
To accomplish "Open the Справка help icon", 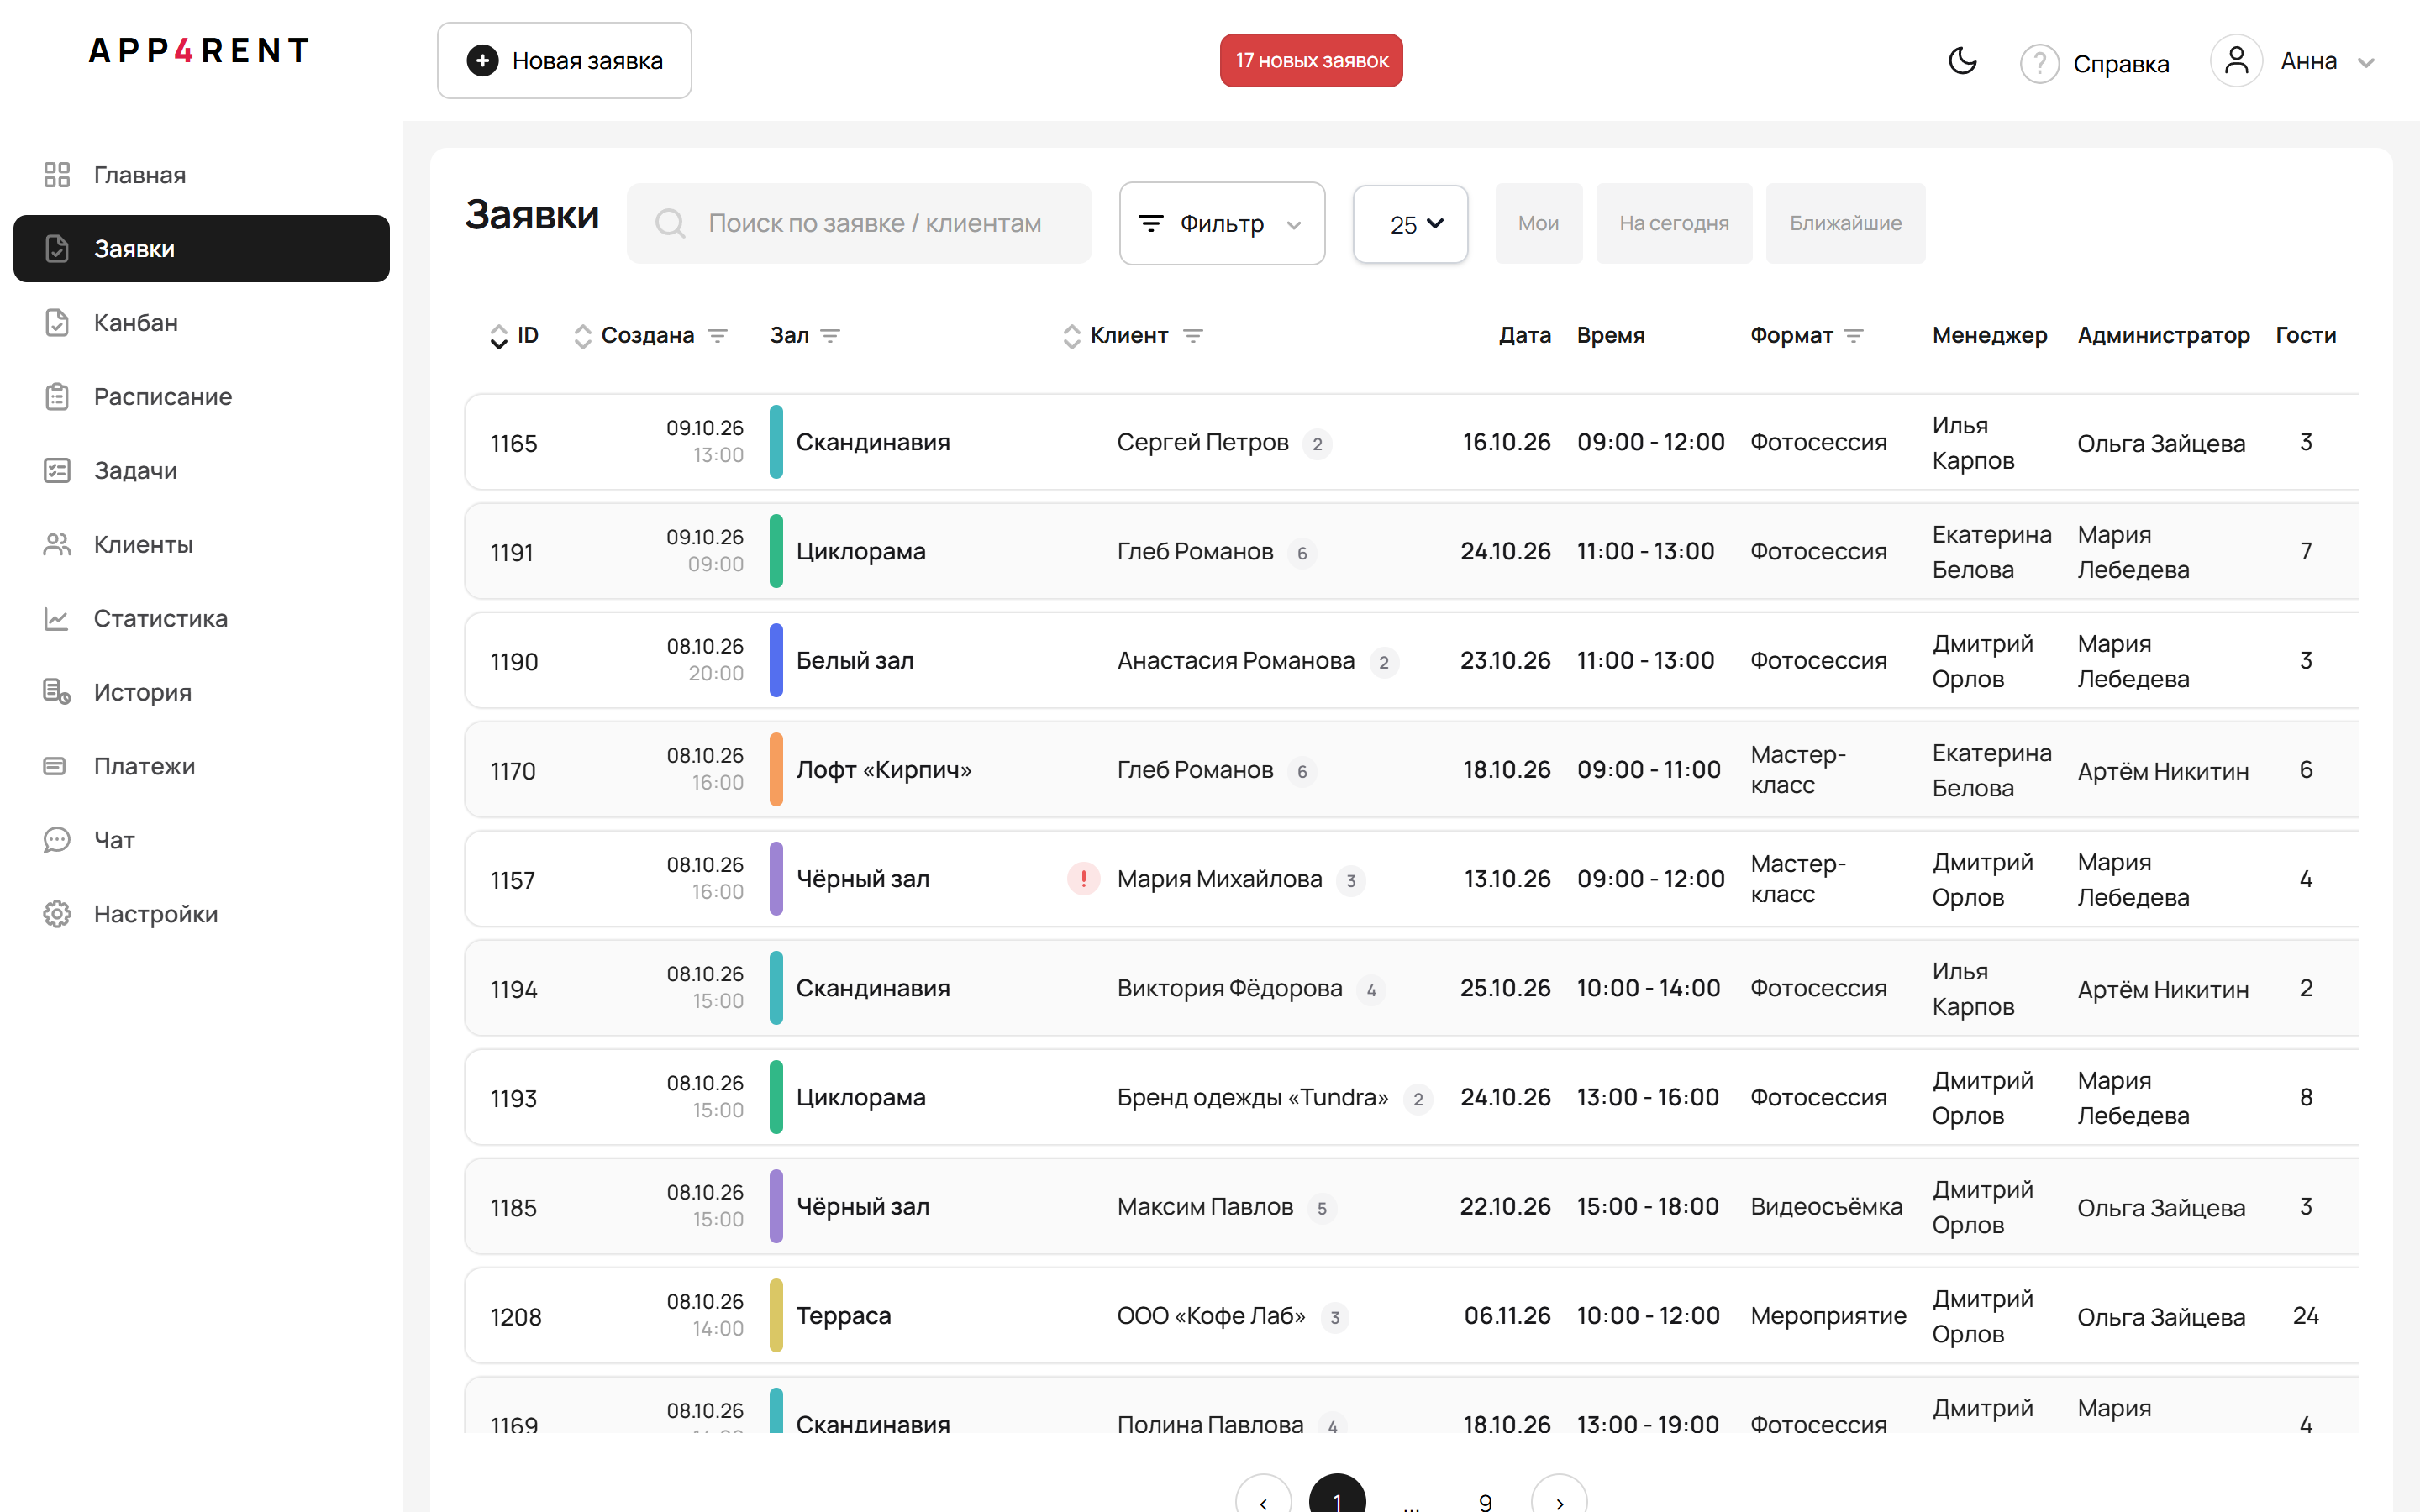I will (2039, 63).
